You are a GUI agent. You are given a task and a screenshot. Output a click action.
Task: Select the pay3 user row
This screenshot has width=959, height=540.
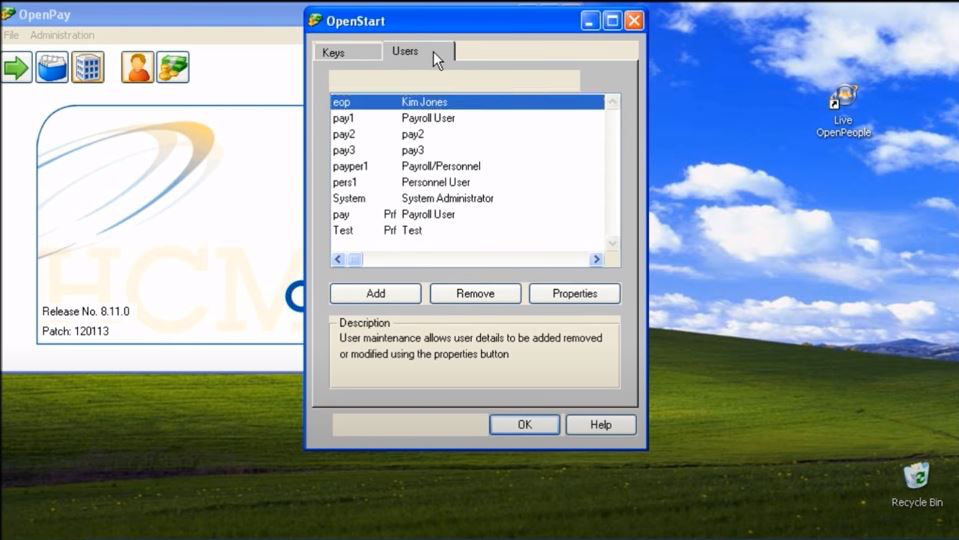coord(467,150)
